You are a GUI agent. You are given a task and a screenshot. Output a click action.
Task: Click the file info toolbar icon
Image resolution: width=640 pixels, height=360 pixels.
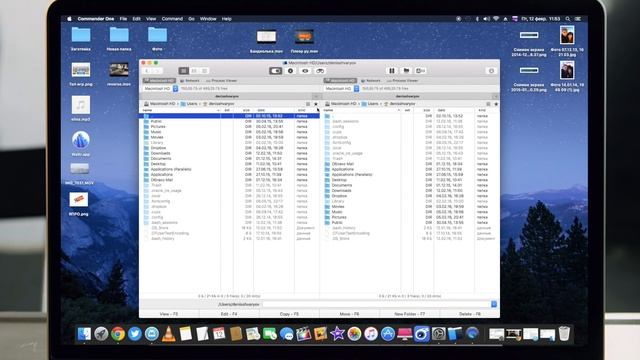pyautogui.click(x=290, y=71)
